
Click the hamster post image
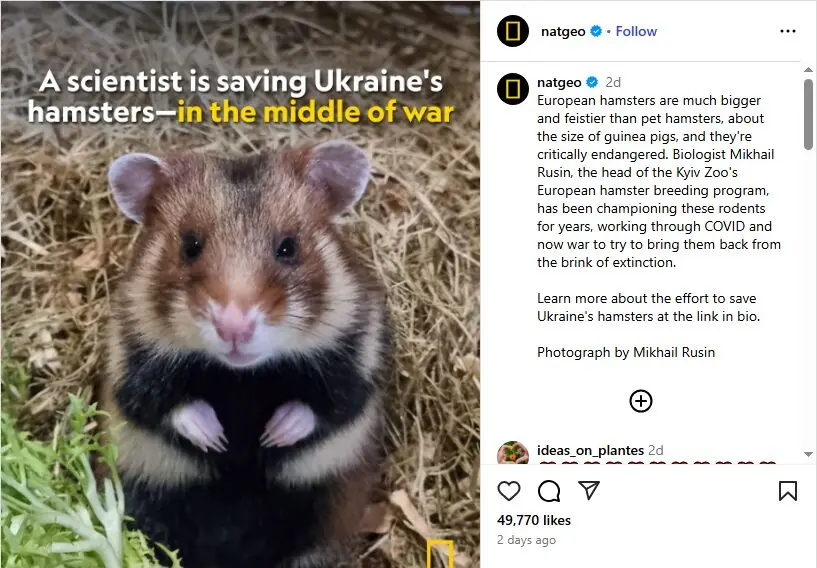[240, 285]
